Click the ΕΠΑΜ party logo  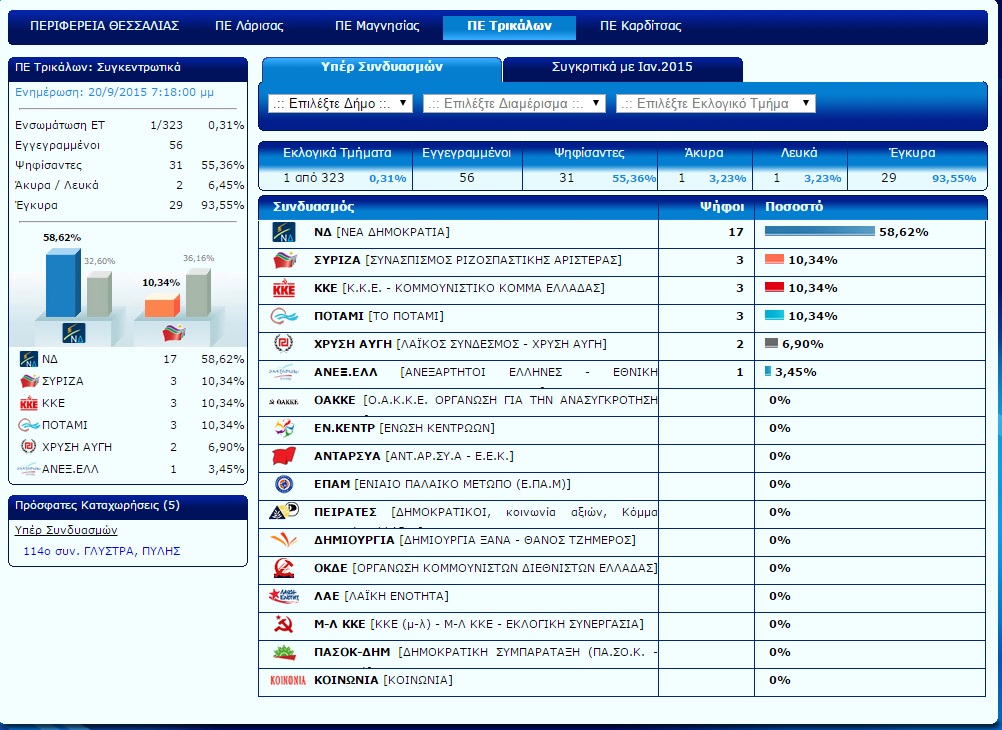point(284,484)
